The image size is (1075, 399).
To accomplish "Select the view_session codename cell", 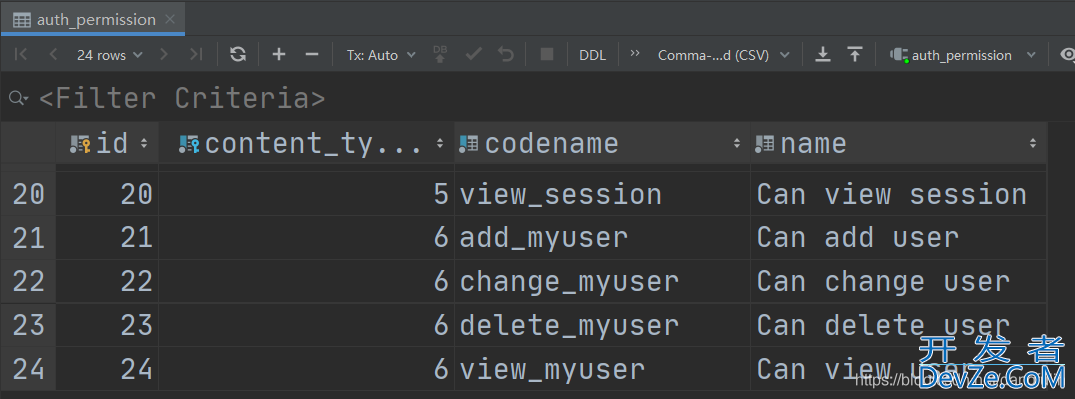I will [x=602, y=194].
